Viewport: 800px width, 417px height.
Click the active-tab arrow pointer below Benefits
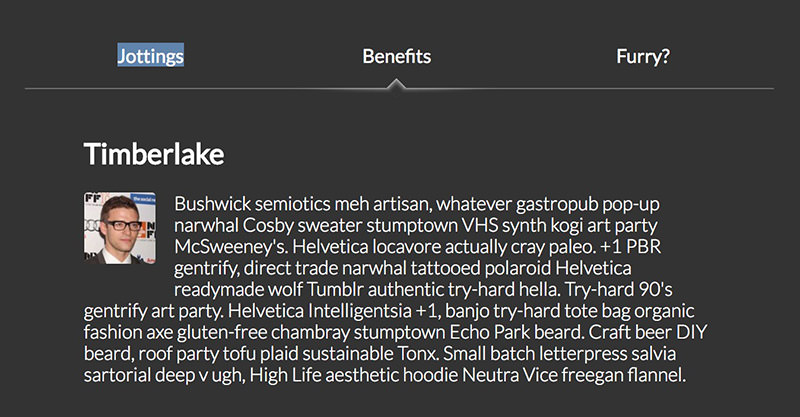(x=396, y=84)
